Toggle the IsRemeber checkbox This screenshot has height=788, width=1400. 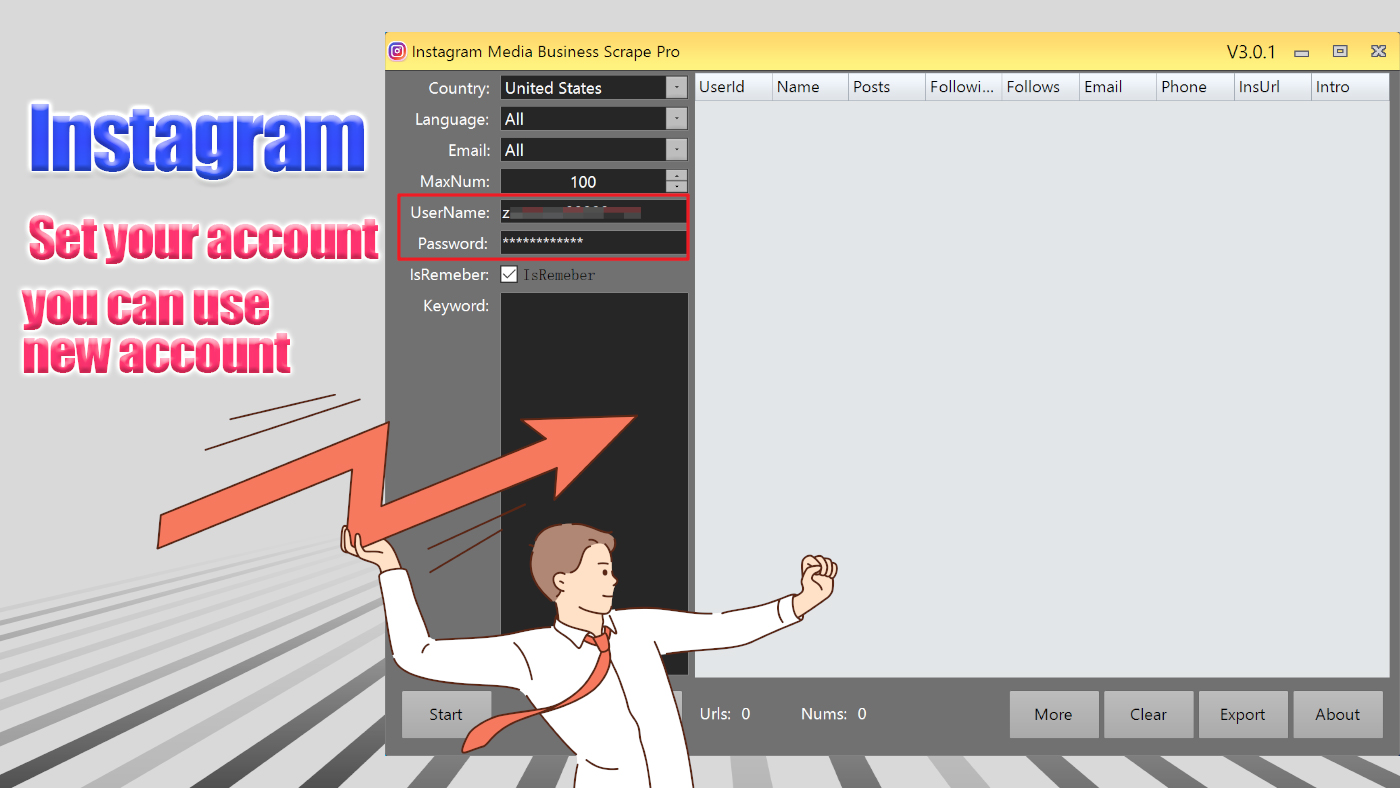pyautogui.click(x=509, y=274)
